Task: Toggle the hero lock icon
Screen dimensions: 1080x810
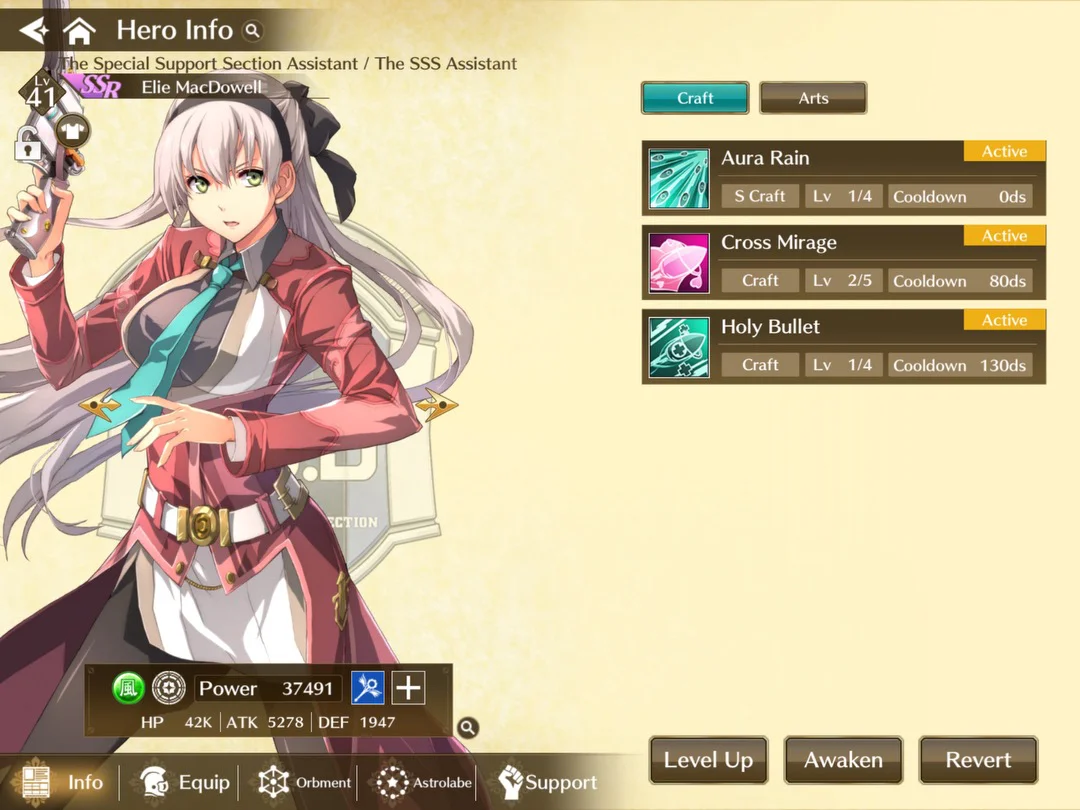Action: point(28,143)
